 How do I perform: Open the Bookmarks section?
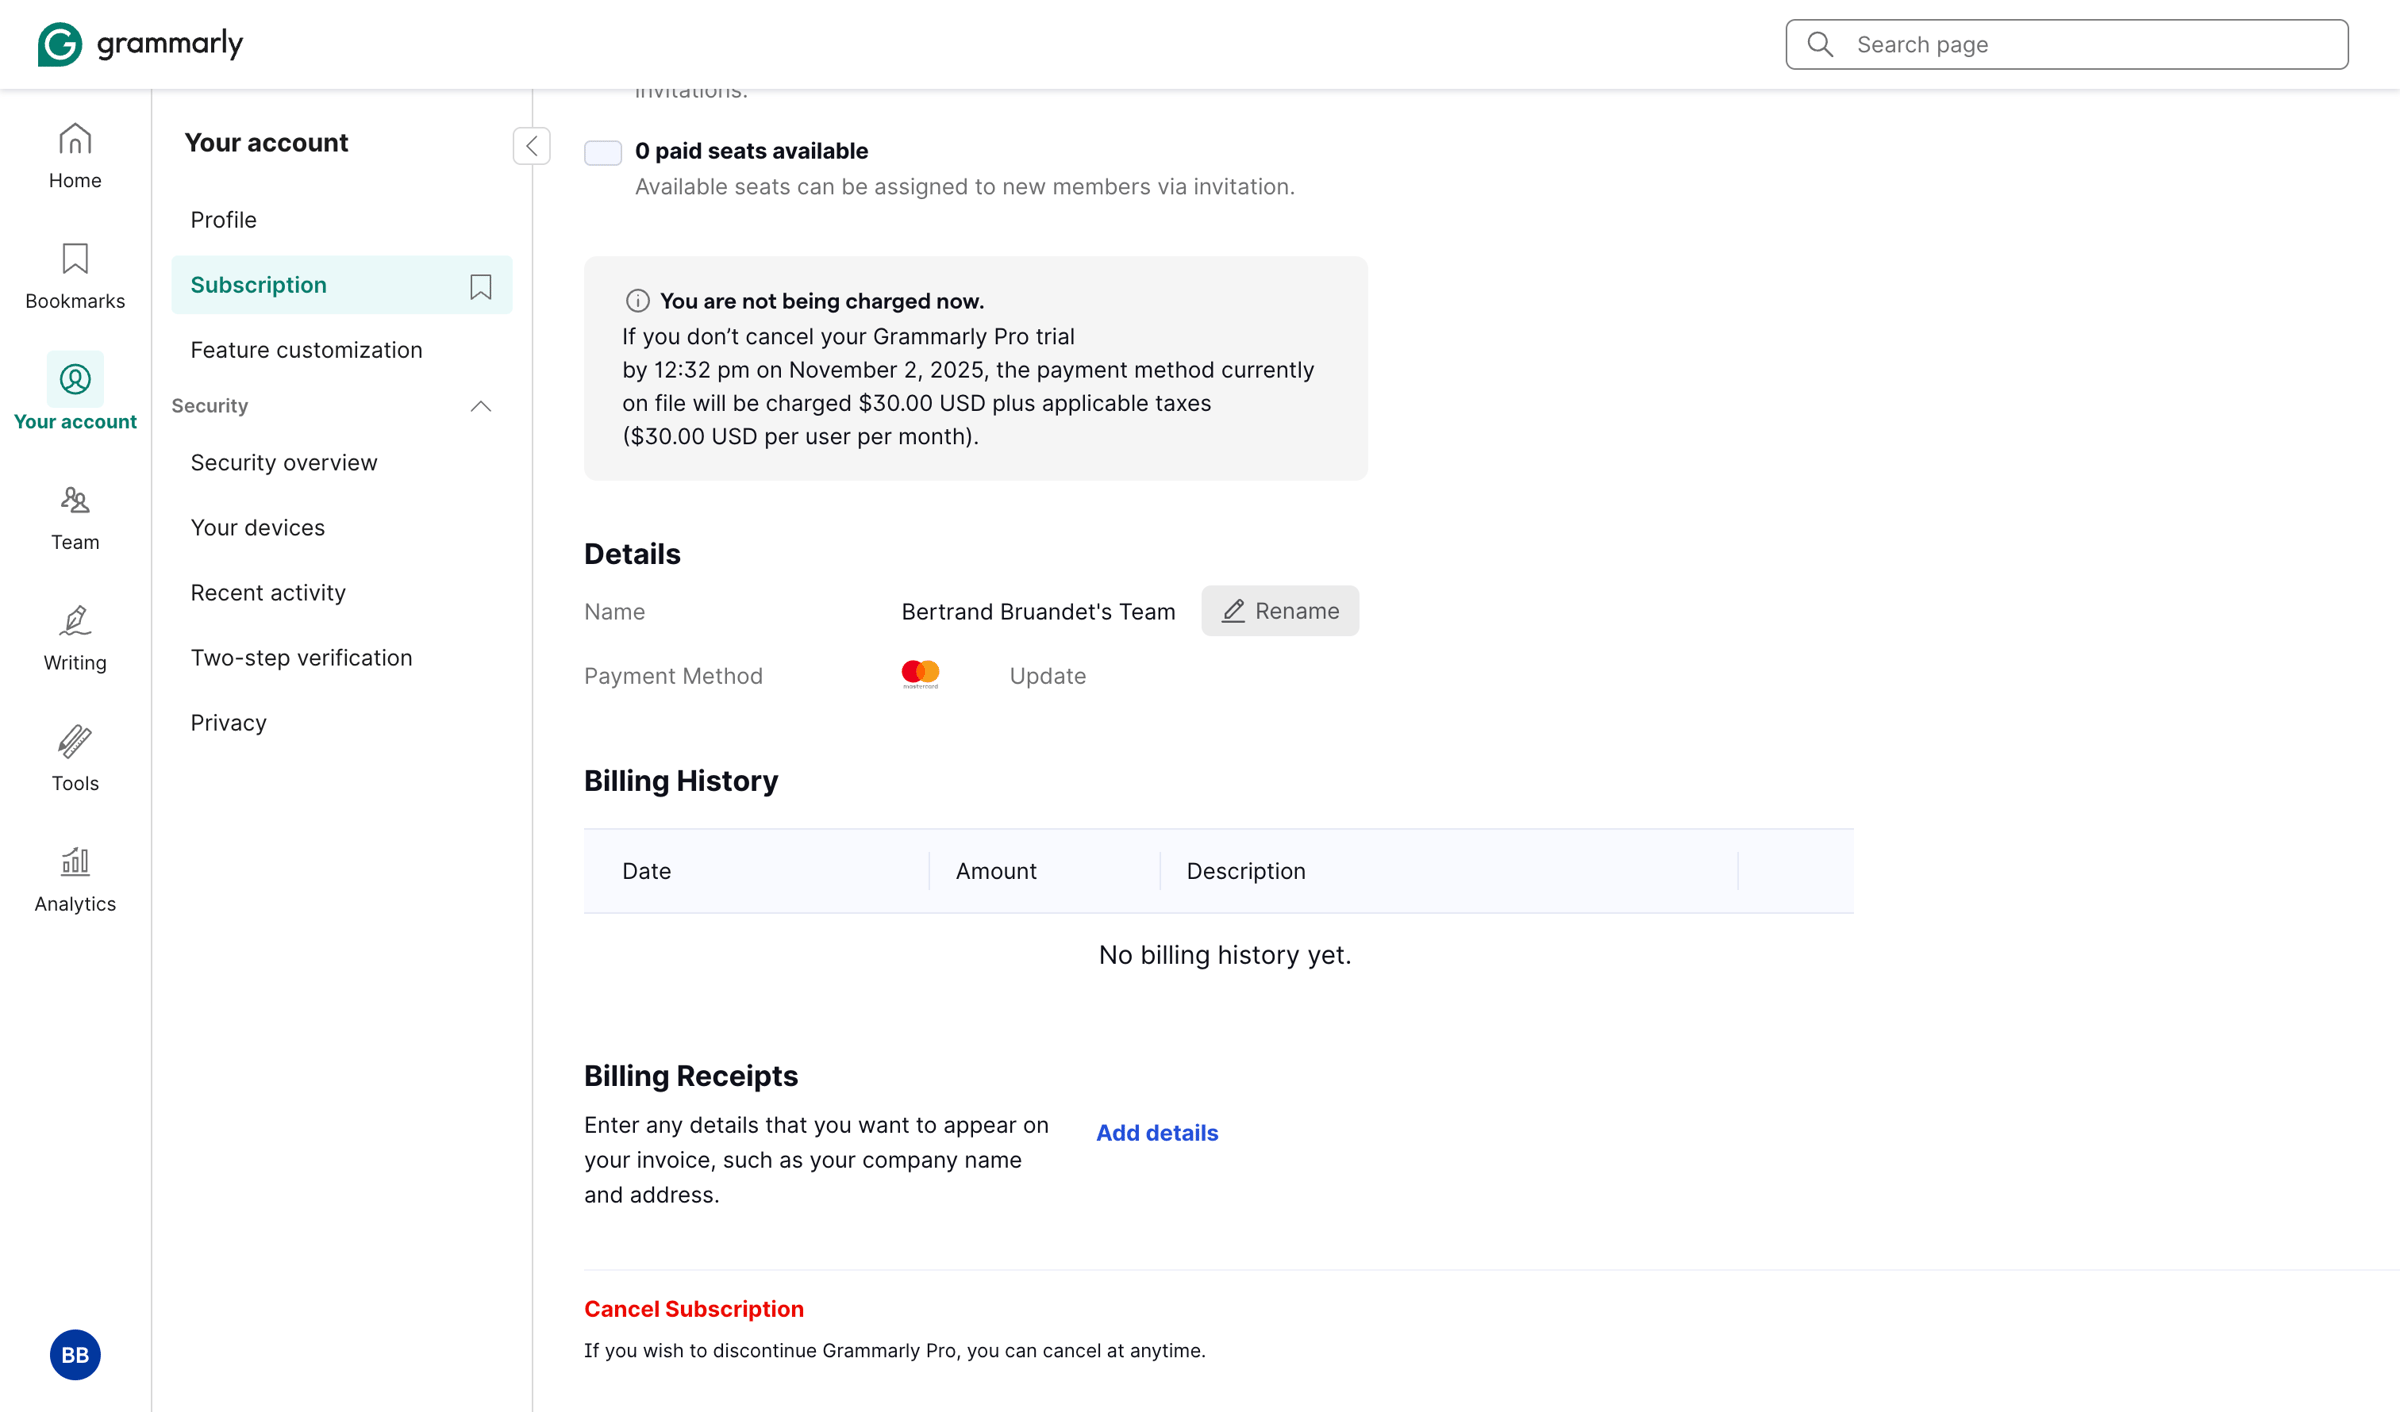[x=75, y=276]
